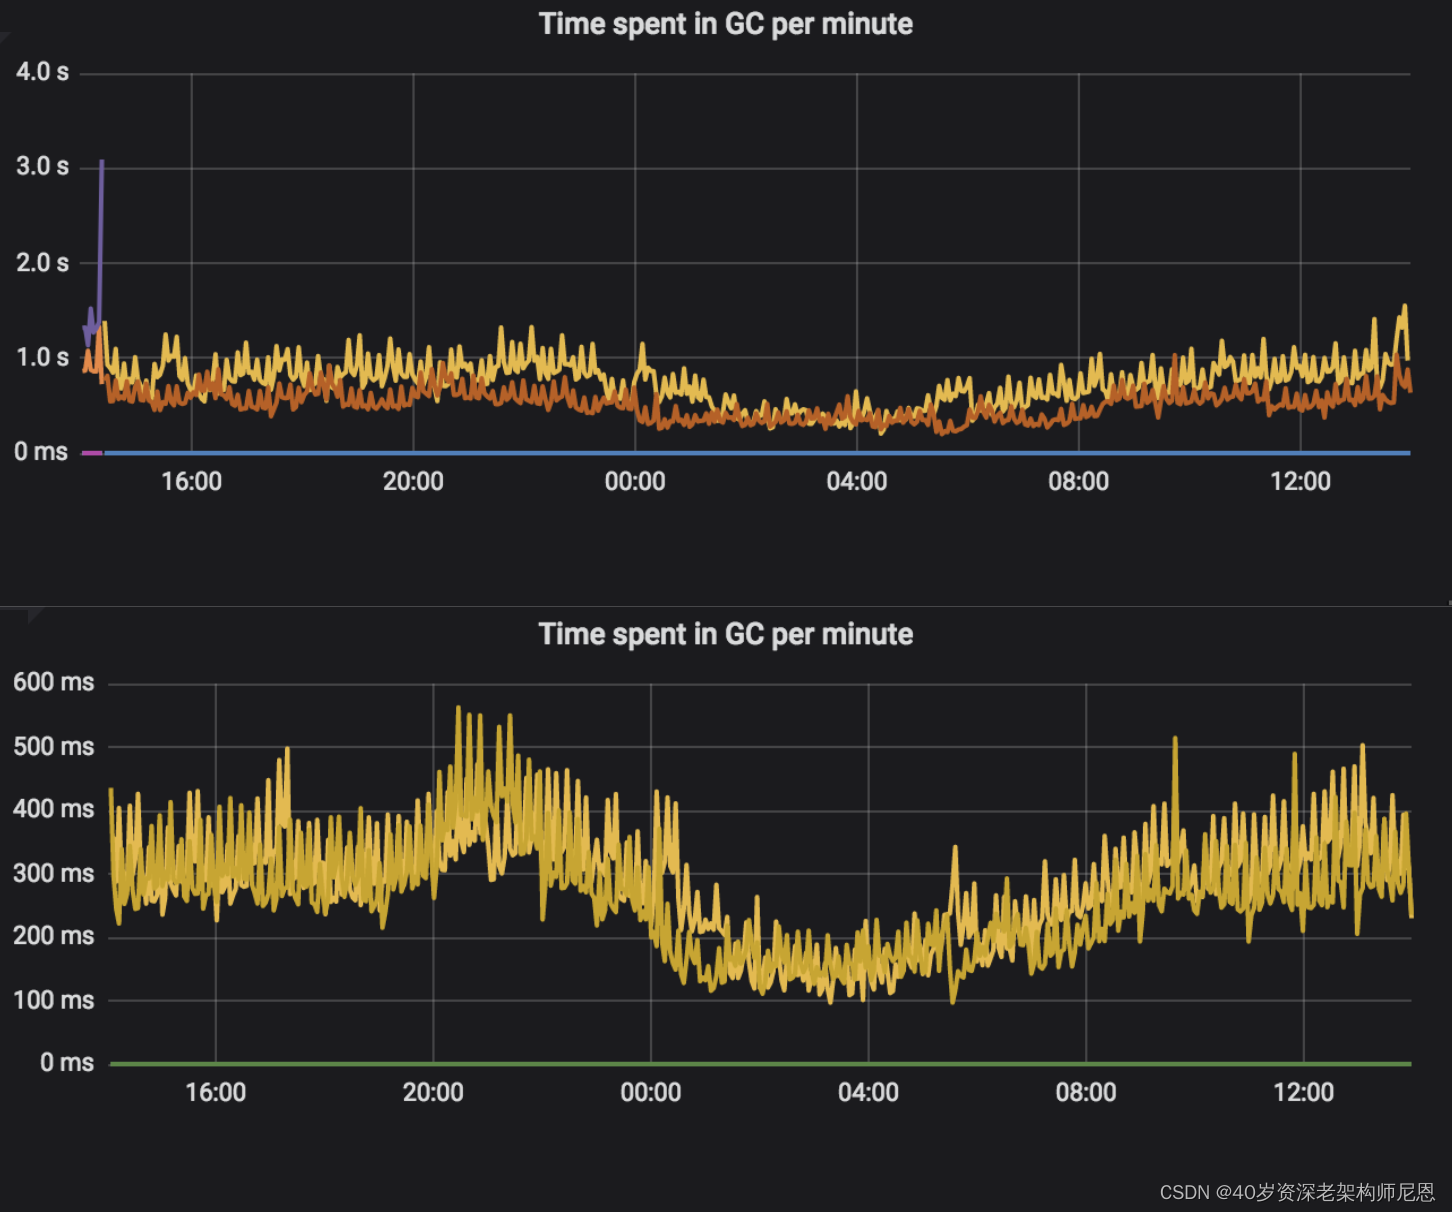Click the purple spike peak near 3.0 s
This screenshot has width=1452, height=1212.
pos(102,162)
